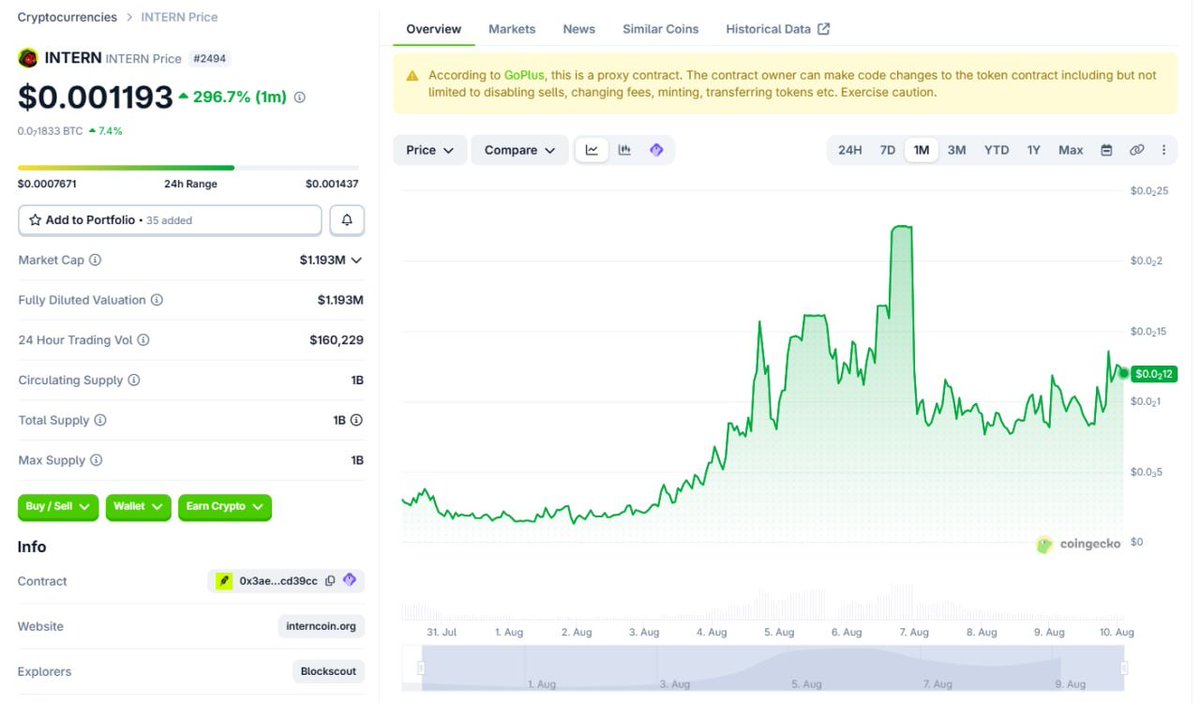The width and height of the screenshot is (1200, 703).
Task: Click the 24h Range progress bar
Action: pos(188,168)
